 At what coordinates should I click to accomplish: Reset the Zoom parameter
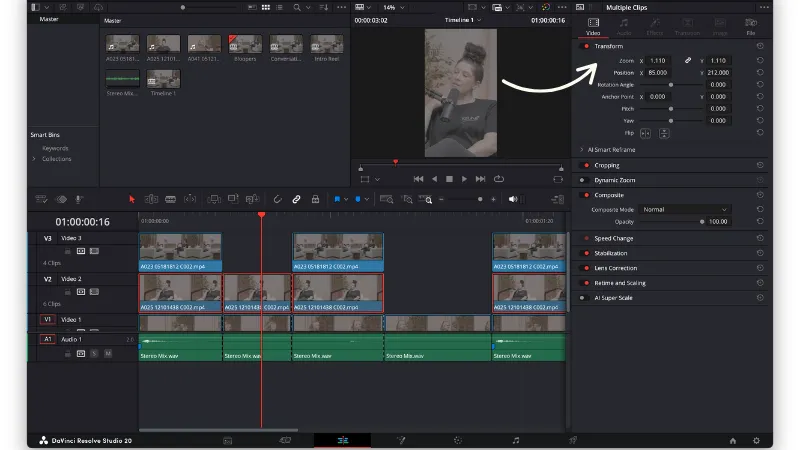[x=760, y=60]
